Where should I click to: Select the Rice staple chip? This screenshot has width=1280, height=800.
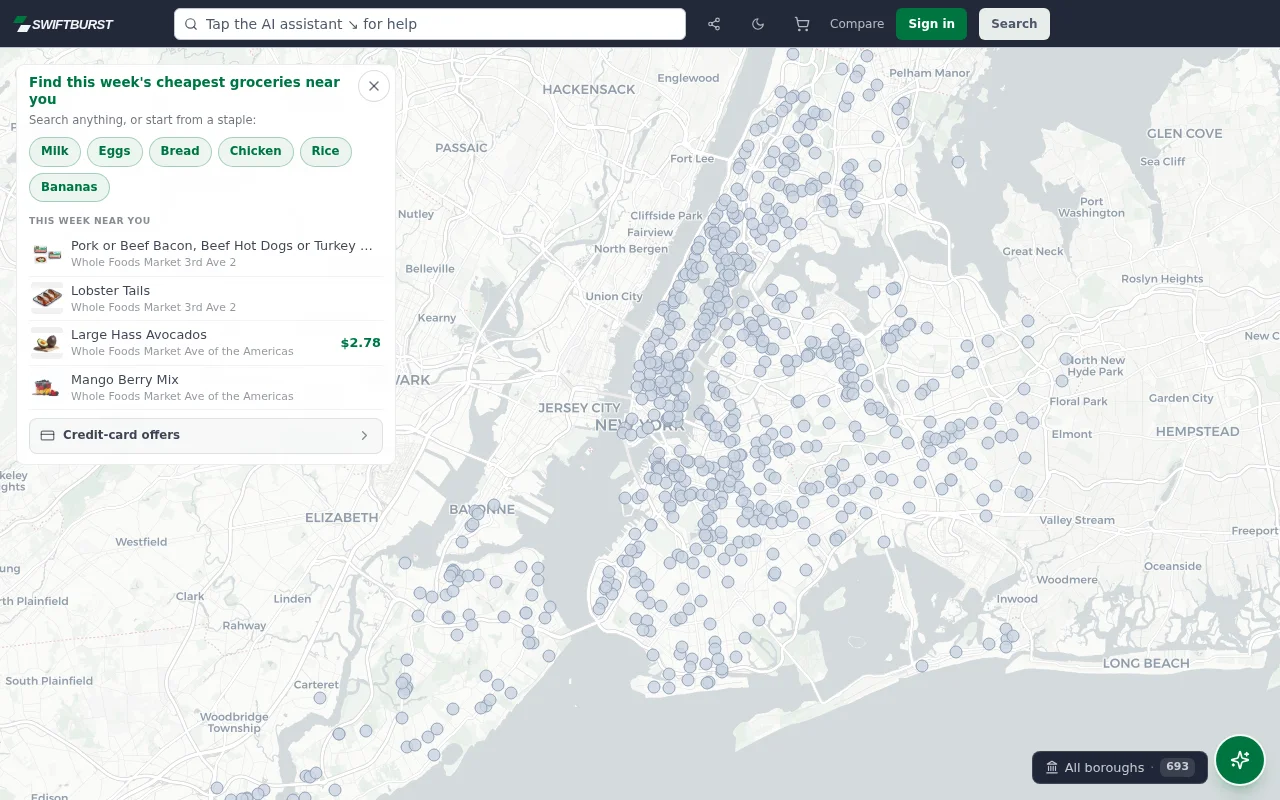coord(325,151)
